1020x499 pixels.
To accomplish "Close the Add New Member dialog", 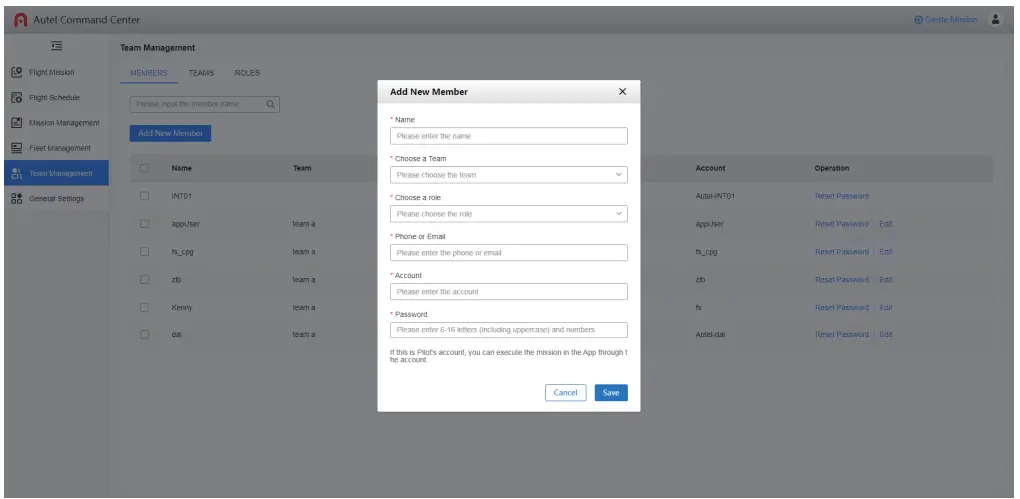I will (x=622, y=92).
